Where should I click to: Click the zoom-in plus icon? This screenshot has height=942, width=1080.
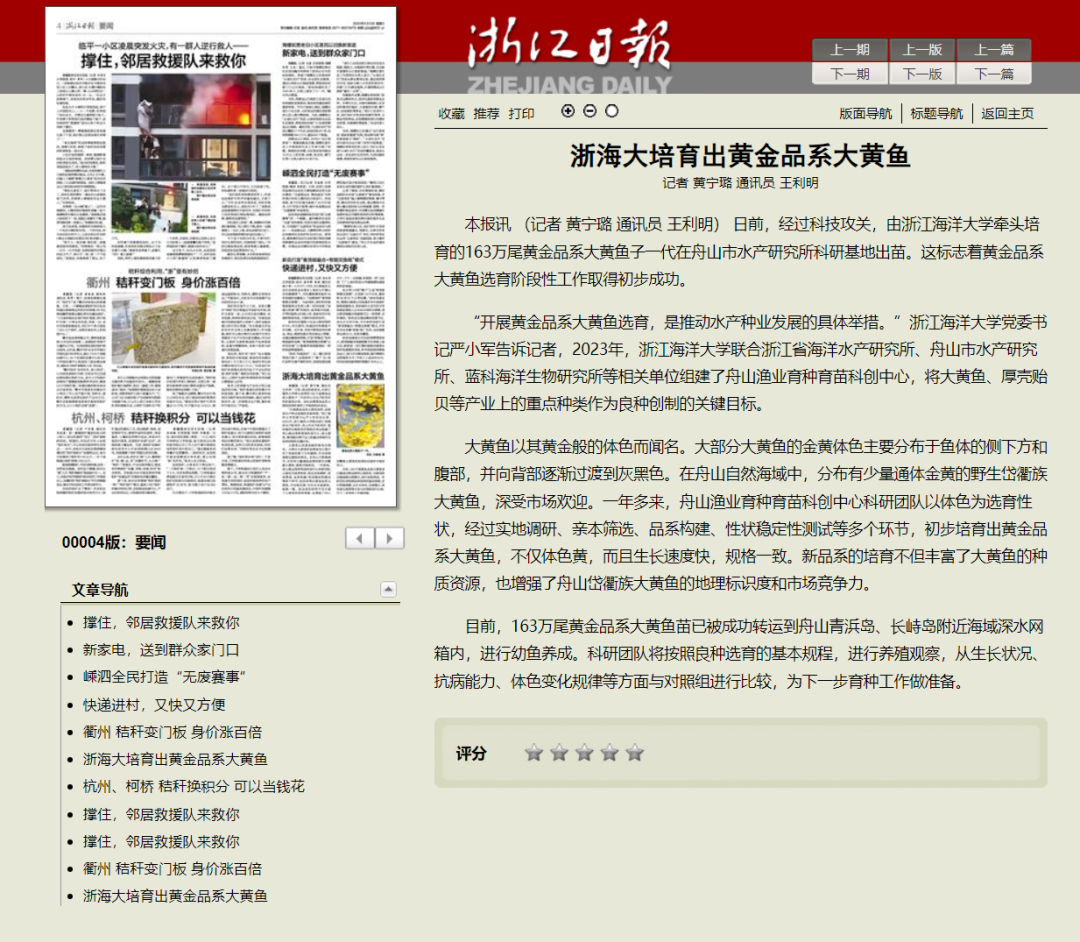[568, 111]
